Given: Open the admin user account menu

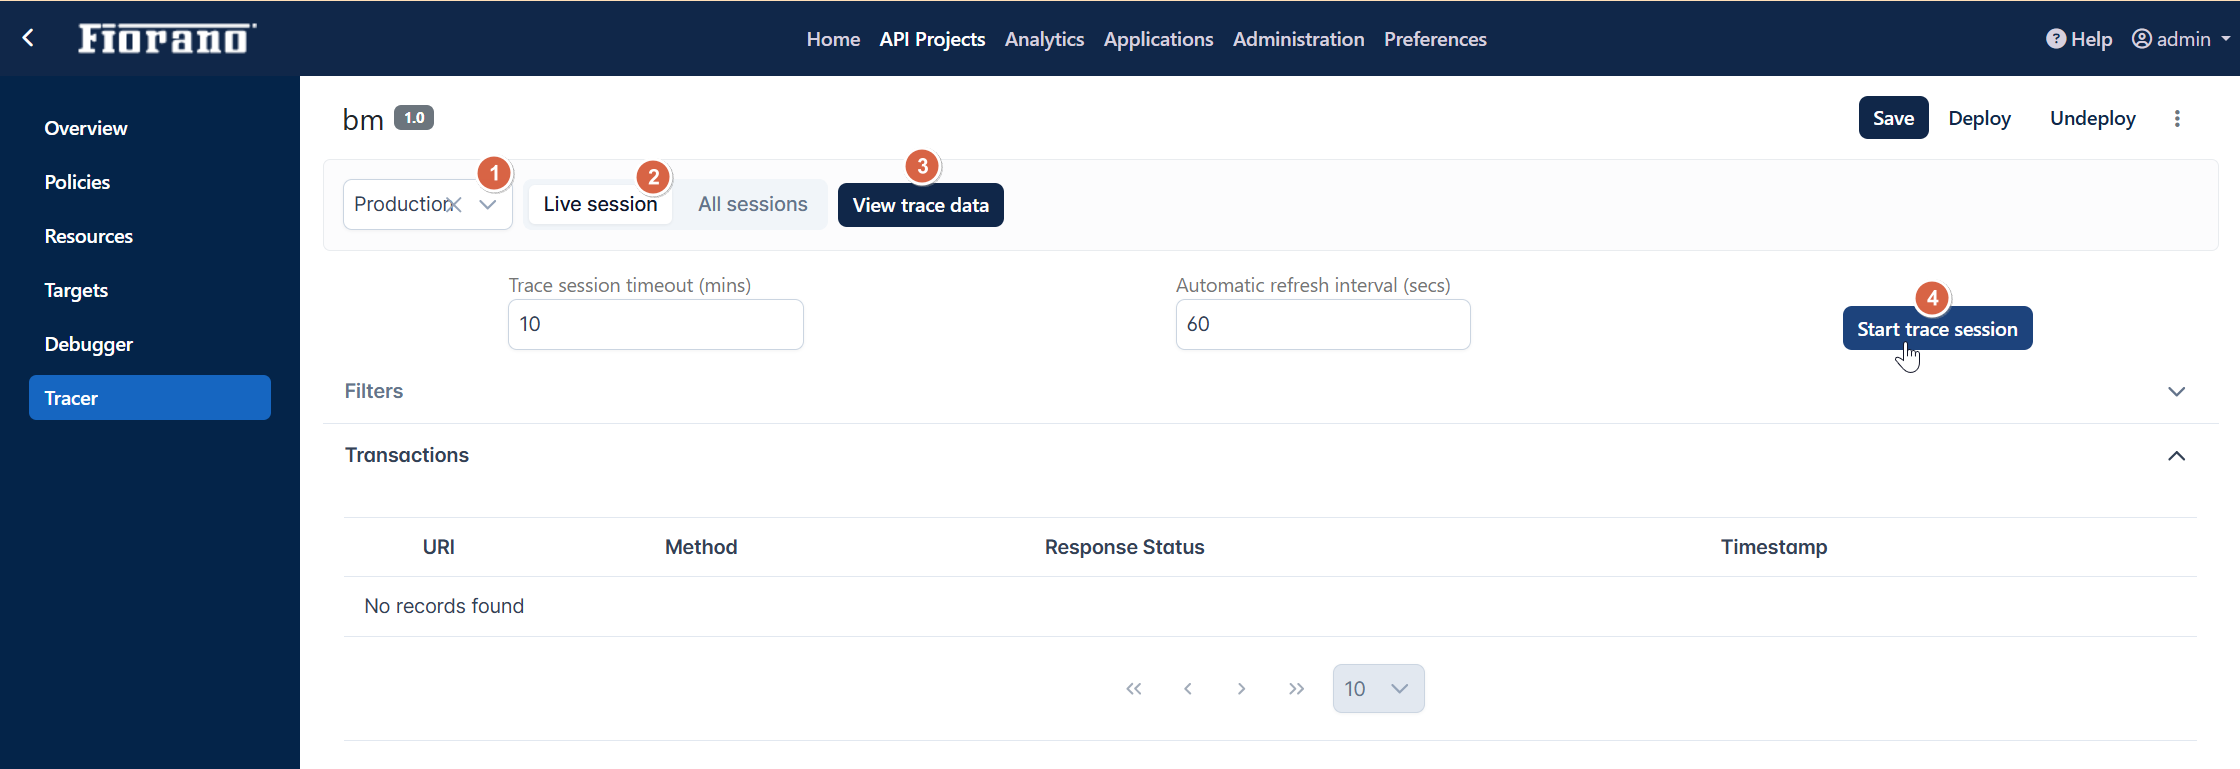Looking at the screenshot, I should tap(2181, 39).
